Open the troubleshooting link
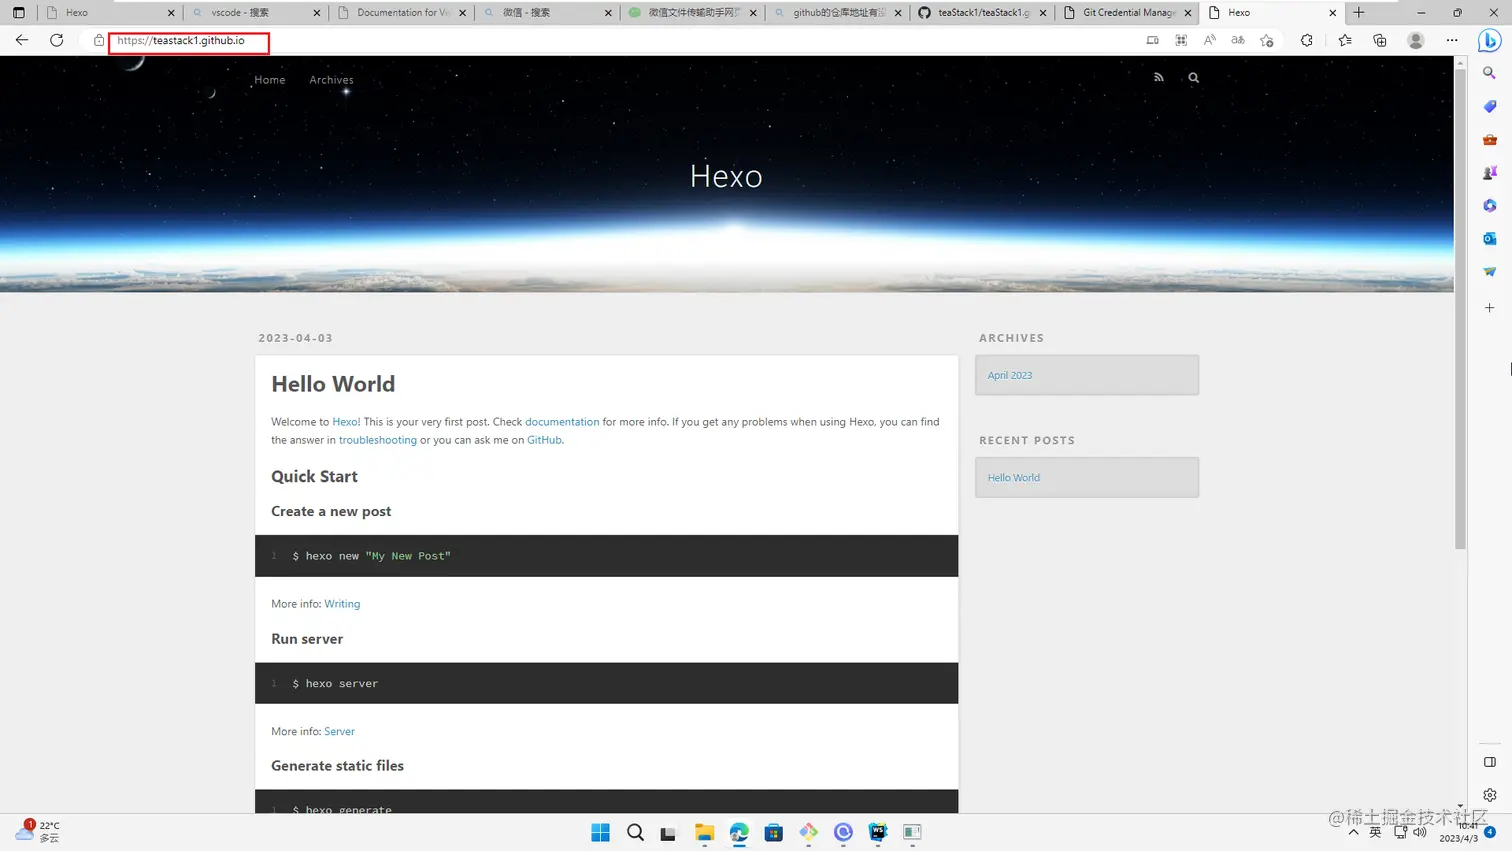This screenshot has width=1512, height=851. (x=378, y=440)
